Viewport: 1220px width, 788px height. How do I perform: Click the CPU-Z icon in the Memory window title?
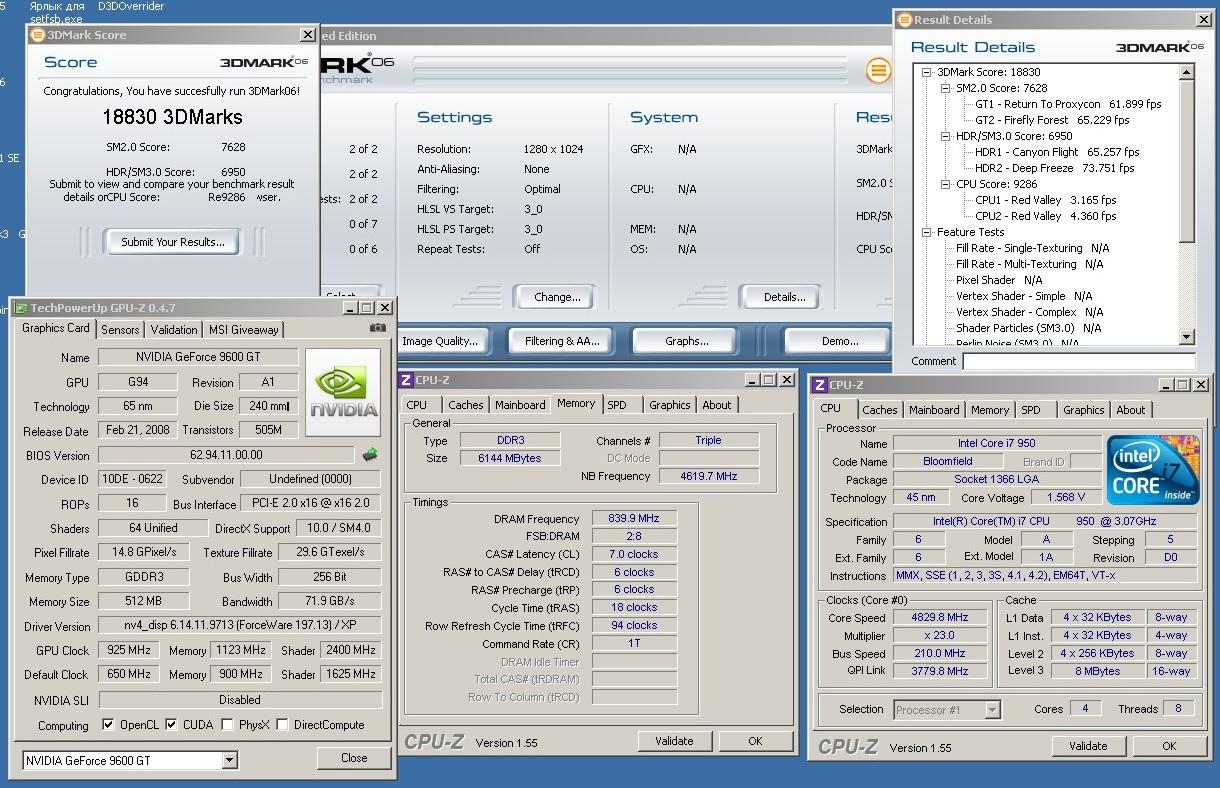point(406,380)
